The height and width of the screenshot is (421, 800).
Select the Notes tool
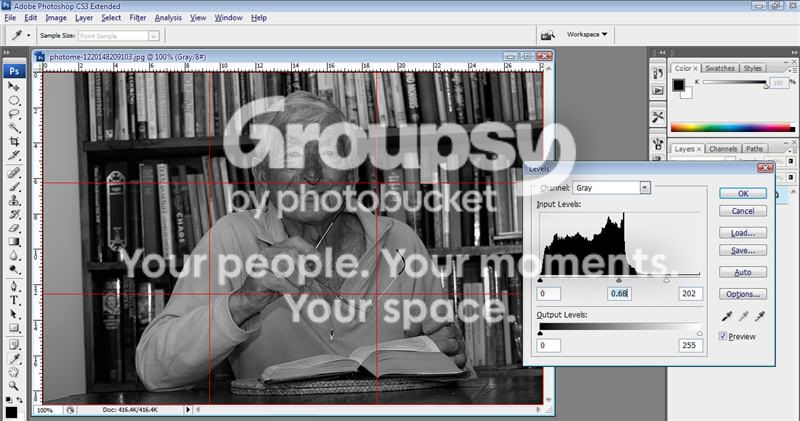[14, 345]
